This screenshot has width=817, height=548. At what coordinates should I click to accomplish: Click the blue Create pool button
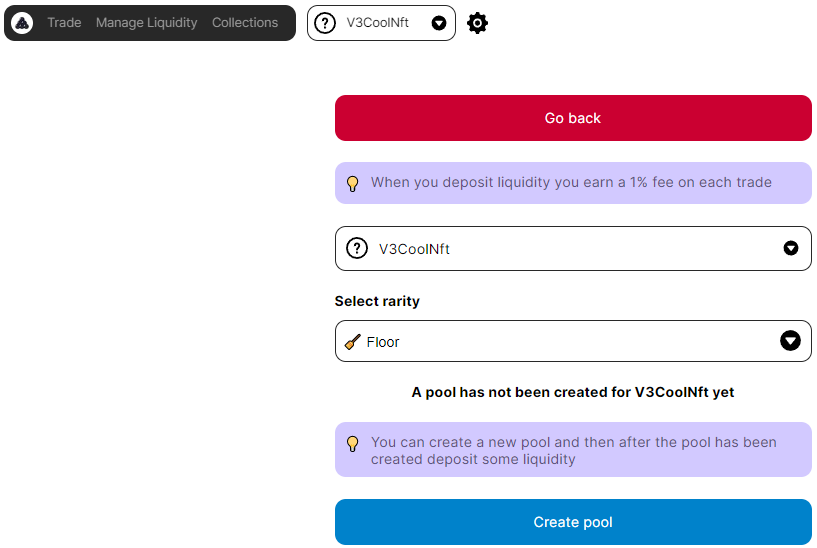(x=573, y=522)
